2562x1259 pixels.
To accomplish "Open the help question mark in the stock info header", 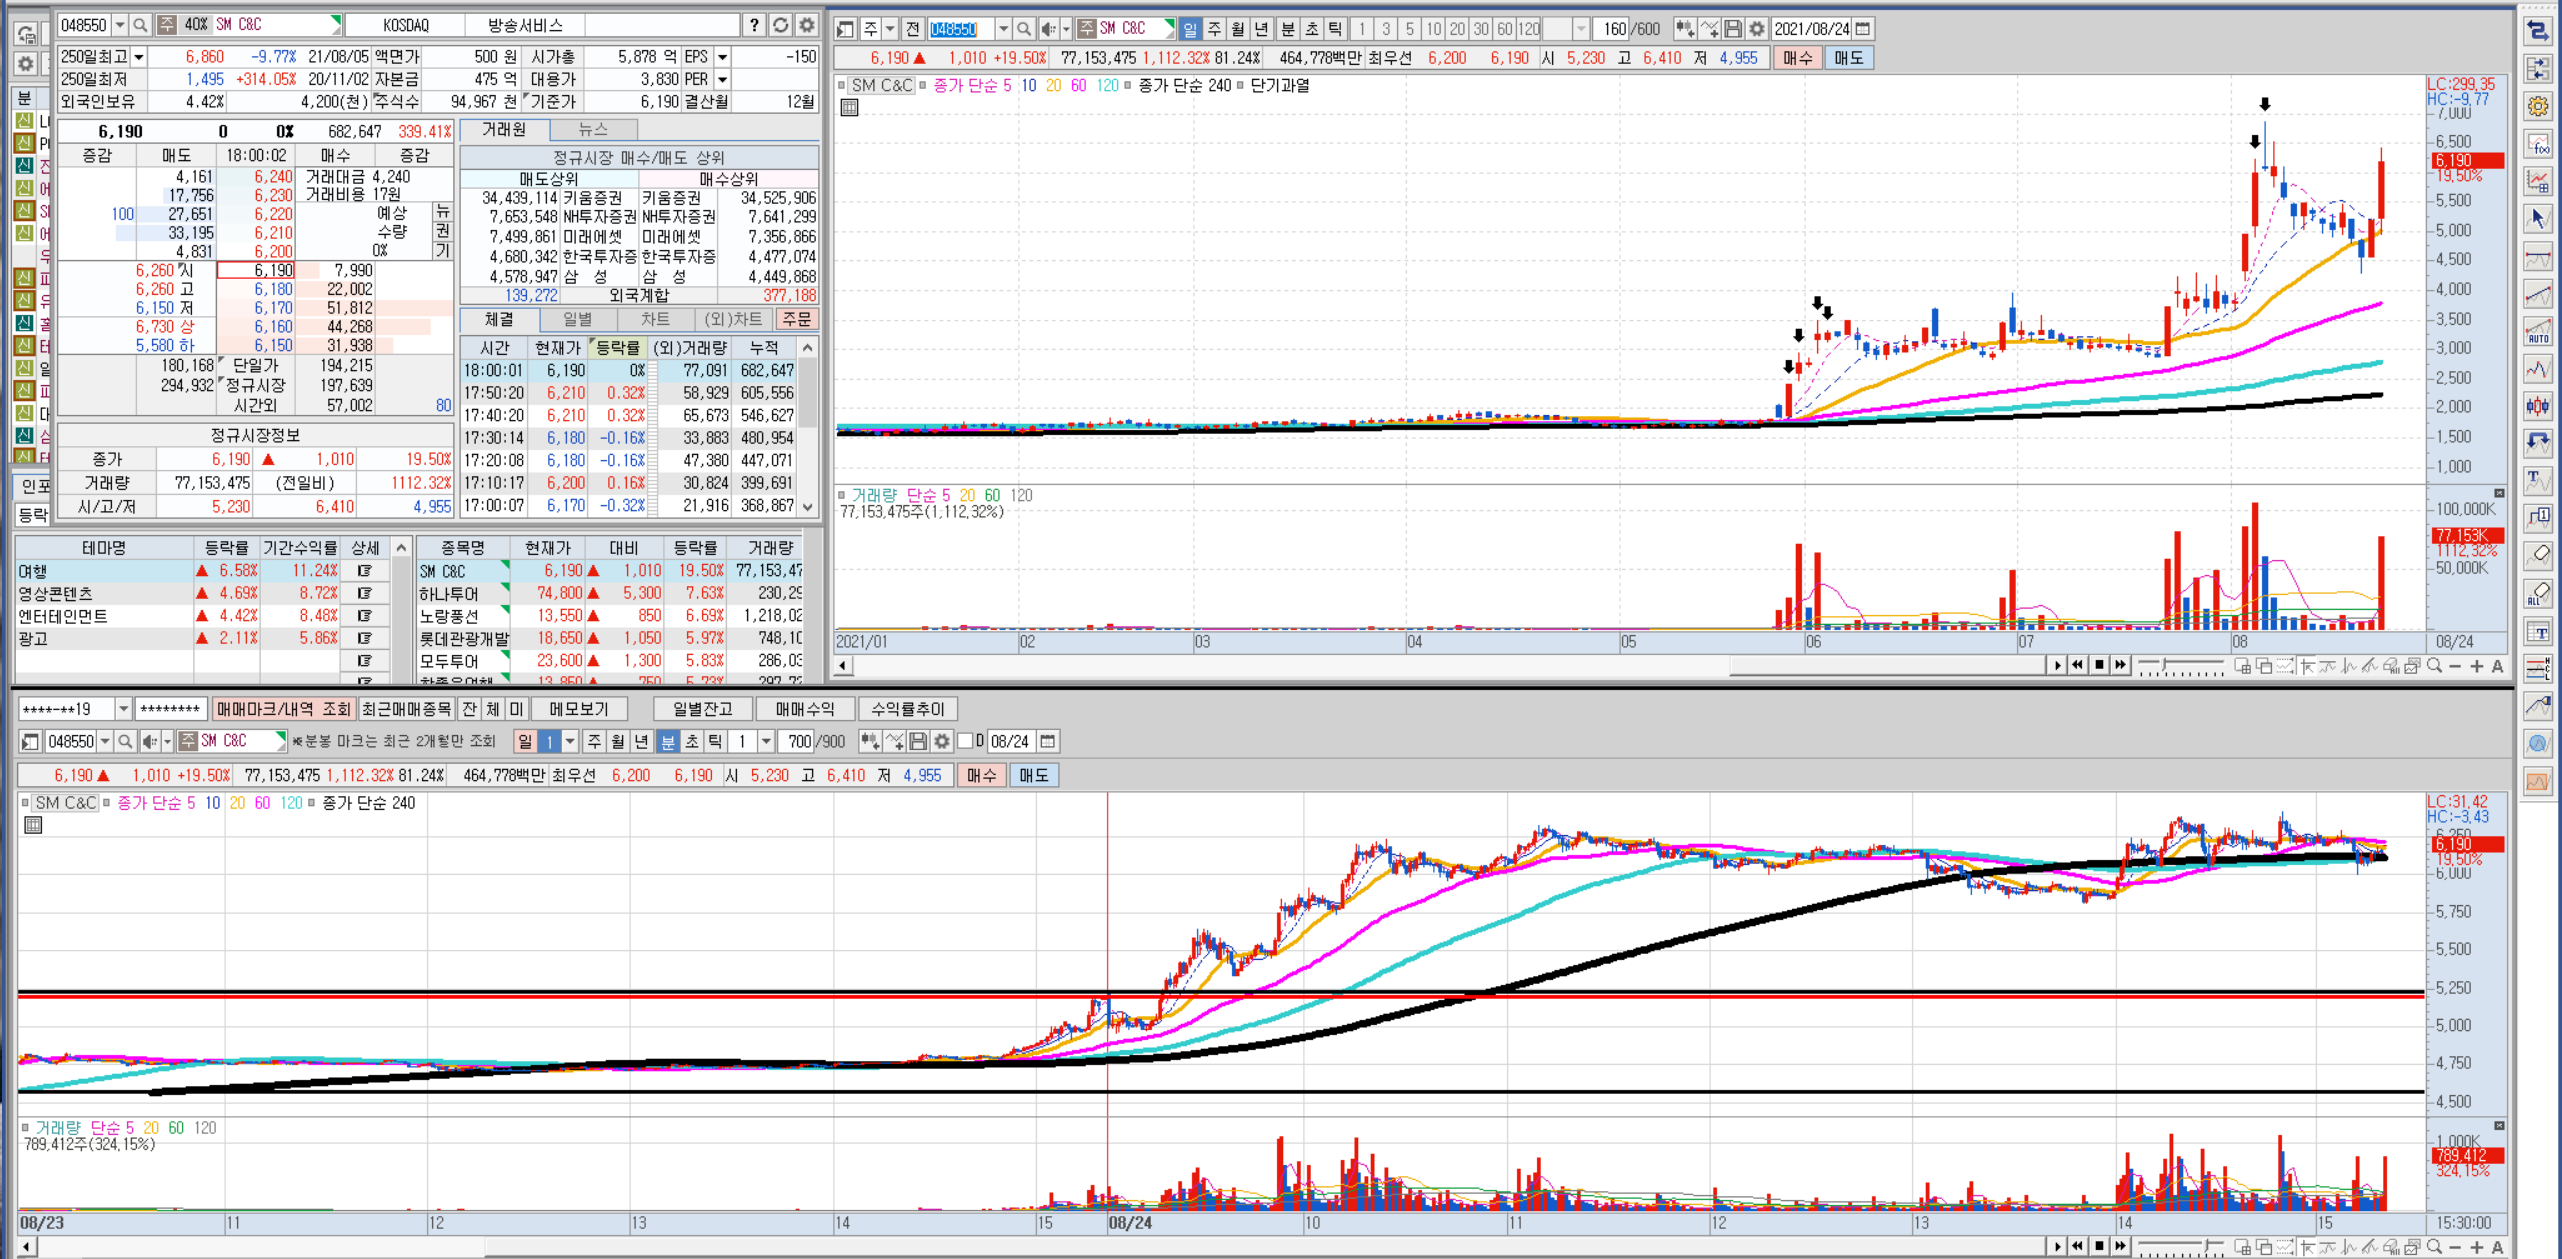I will point(755,25).
